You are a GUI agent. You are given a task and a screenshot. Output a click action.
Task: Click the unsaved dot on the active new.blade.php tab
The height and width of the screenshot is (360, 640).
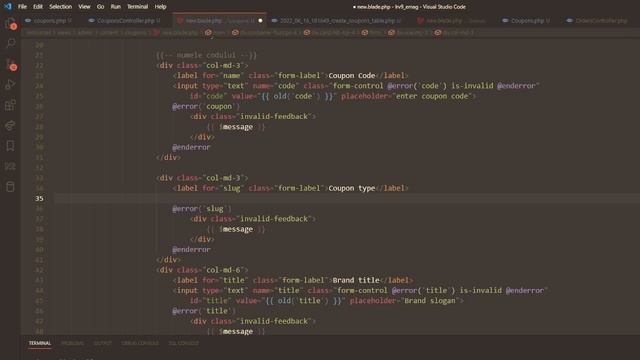260,20
